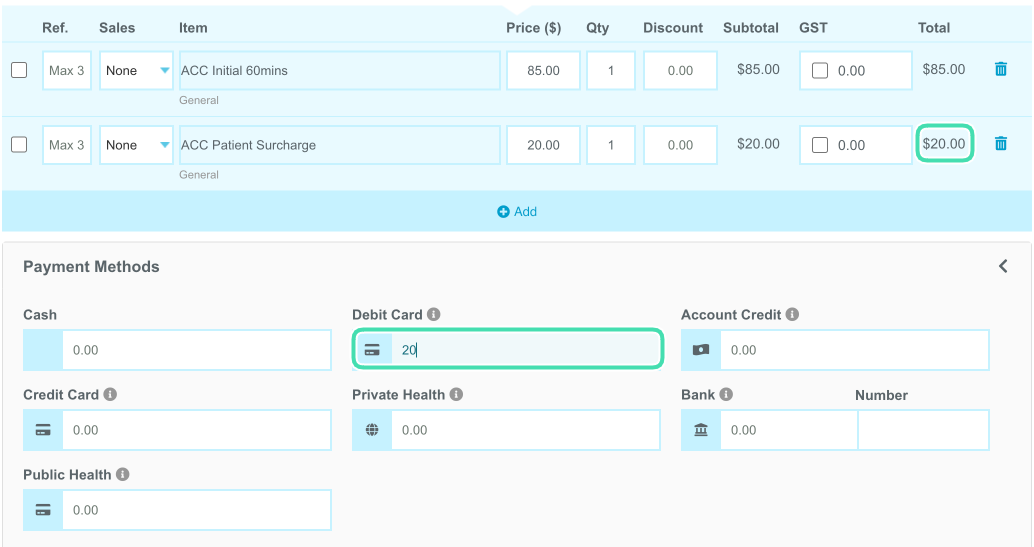Click the Account Credit info icon

tap(792, 314)
